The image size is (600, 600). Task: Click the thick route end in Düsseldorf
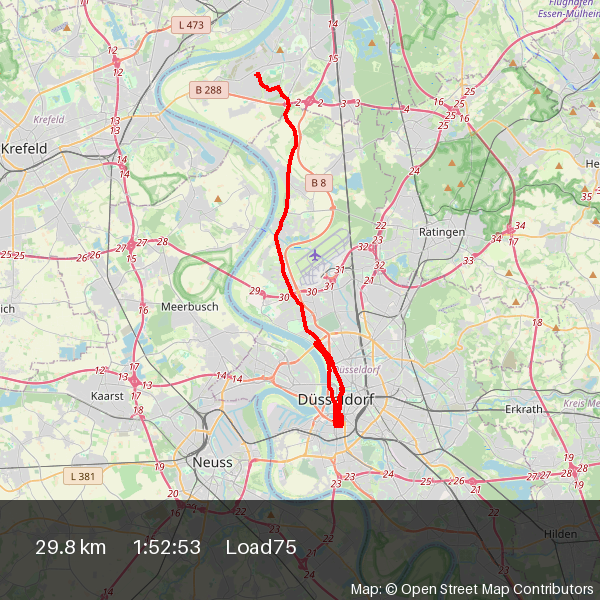[338, 421]
